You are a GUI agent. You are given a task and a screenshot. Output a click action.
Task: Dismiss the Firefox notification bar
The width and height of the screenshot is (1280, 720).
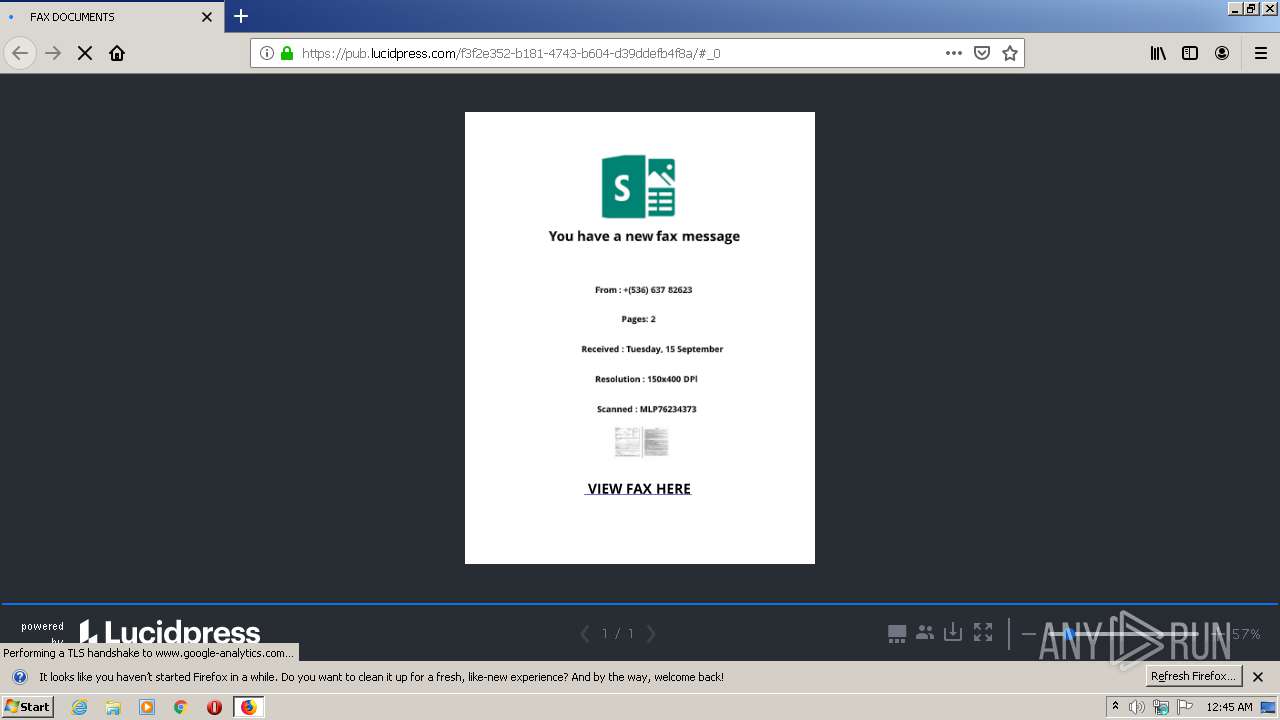coord(1258,677)
